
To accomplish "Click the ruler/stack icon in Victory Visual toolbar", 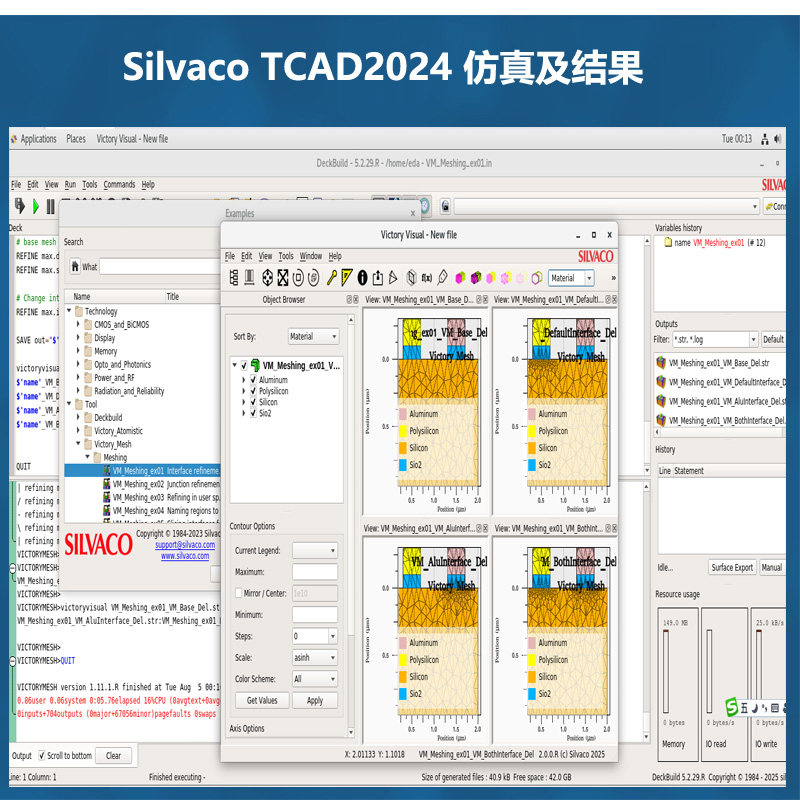I will [x=249, y=278].
